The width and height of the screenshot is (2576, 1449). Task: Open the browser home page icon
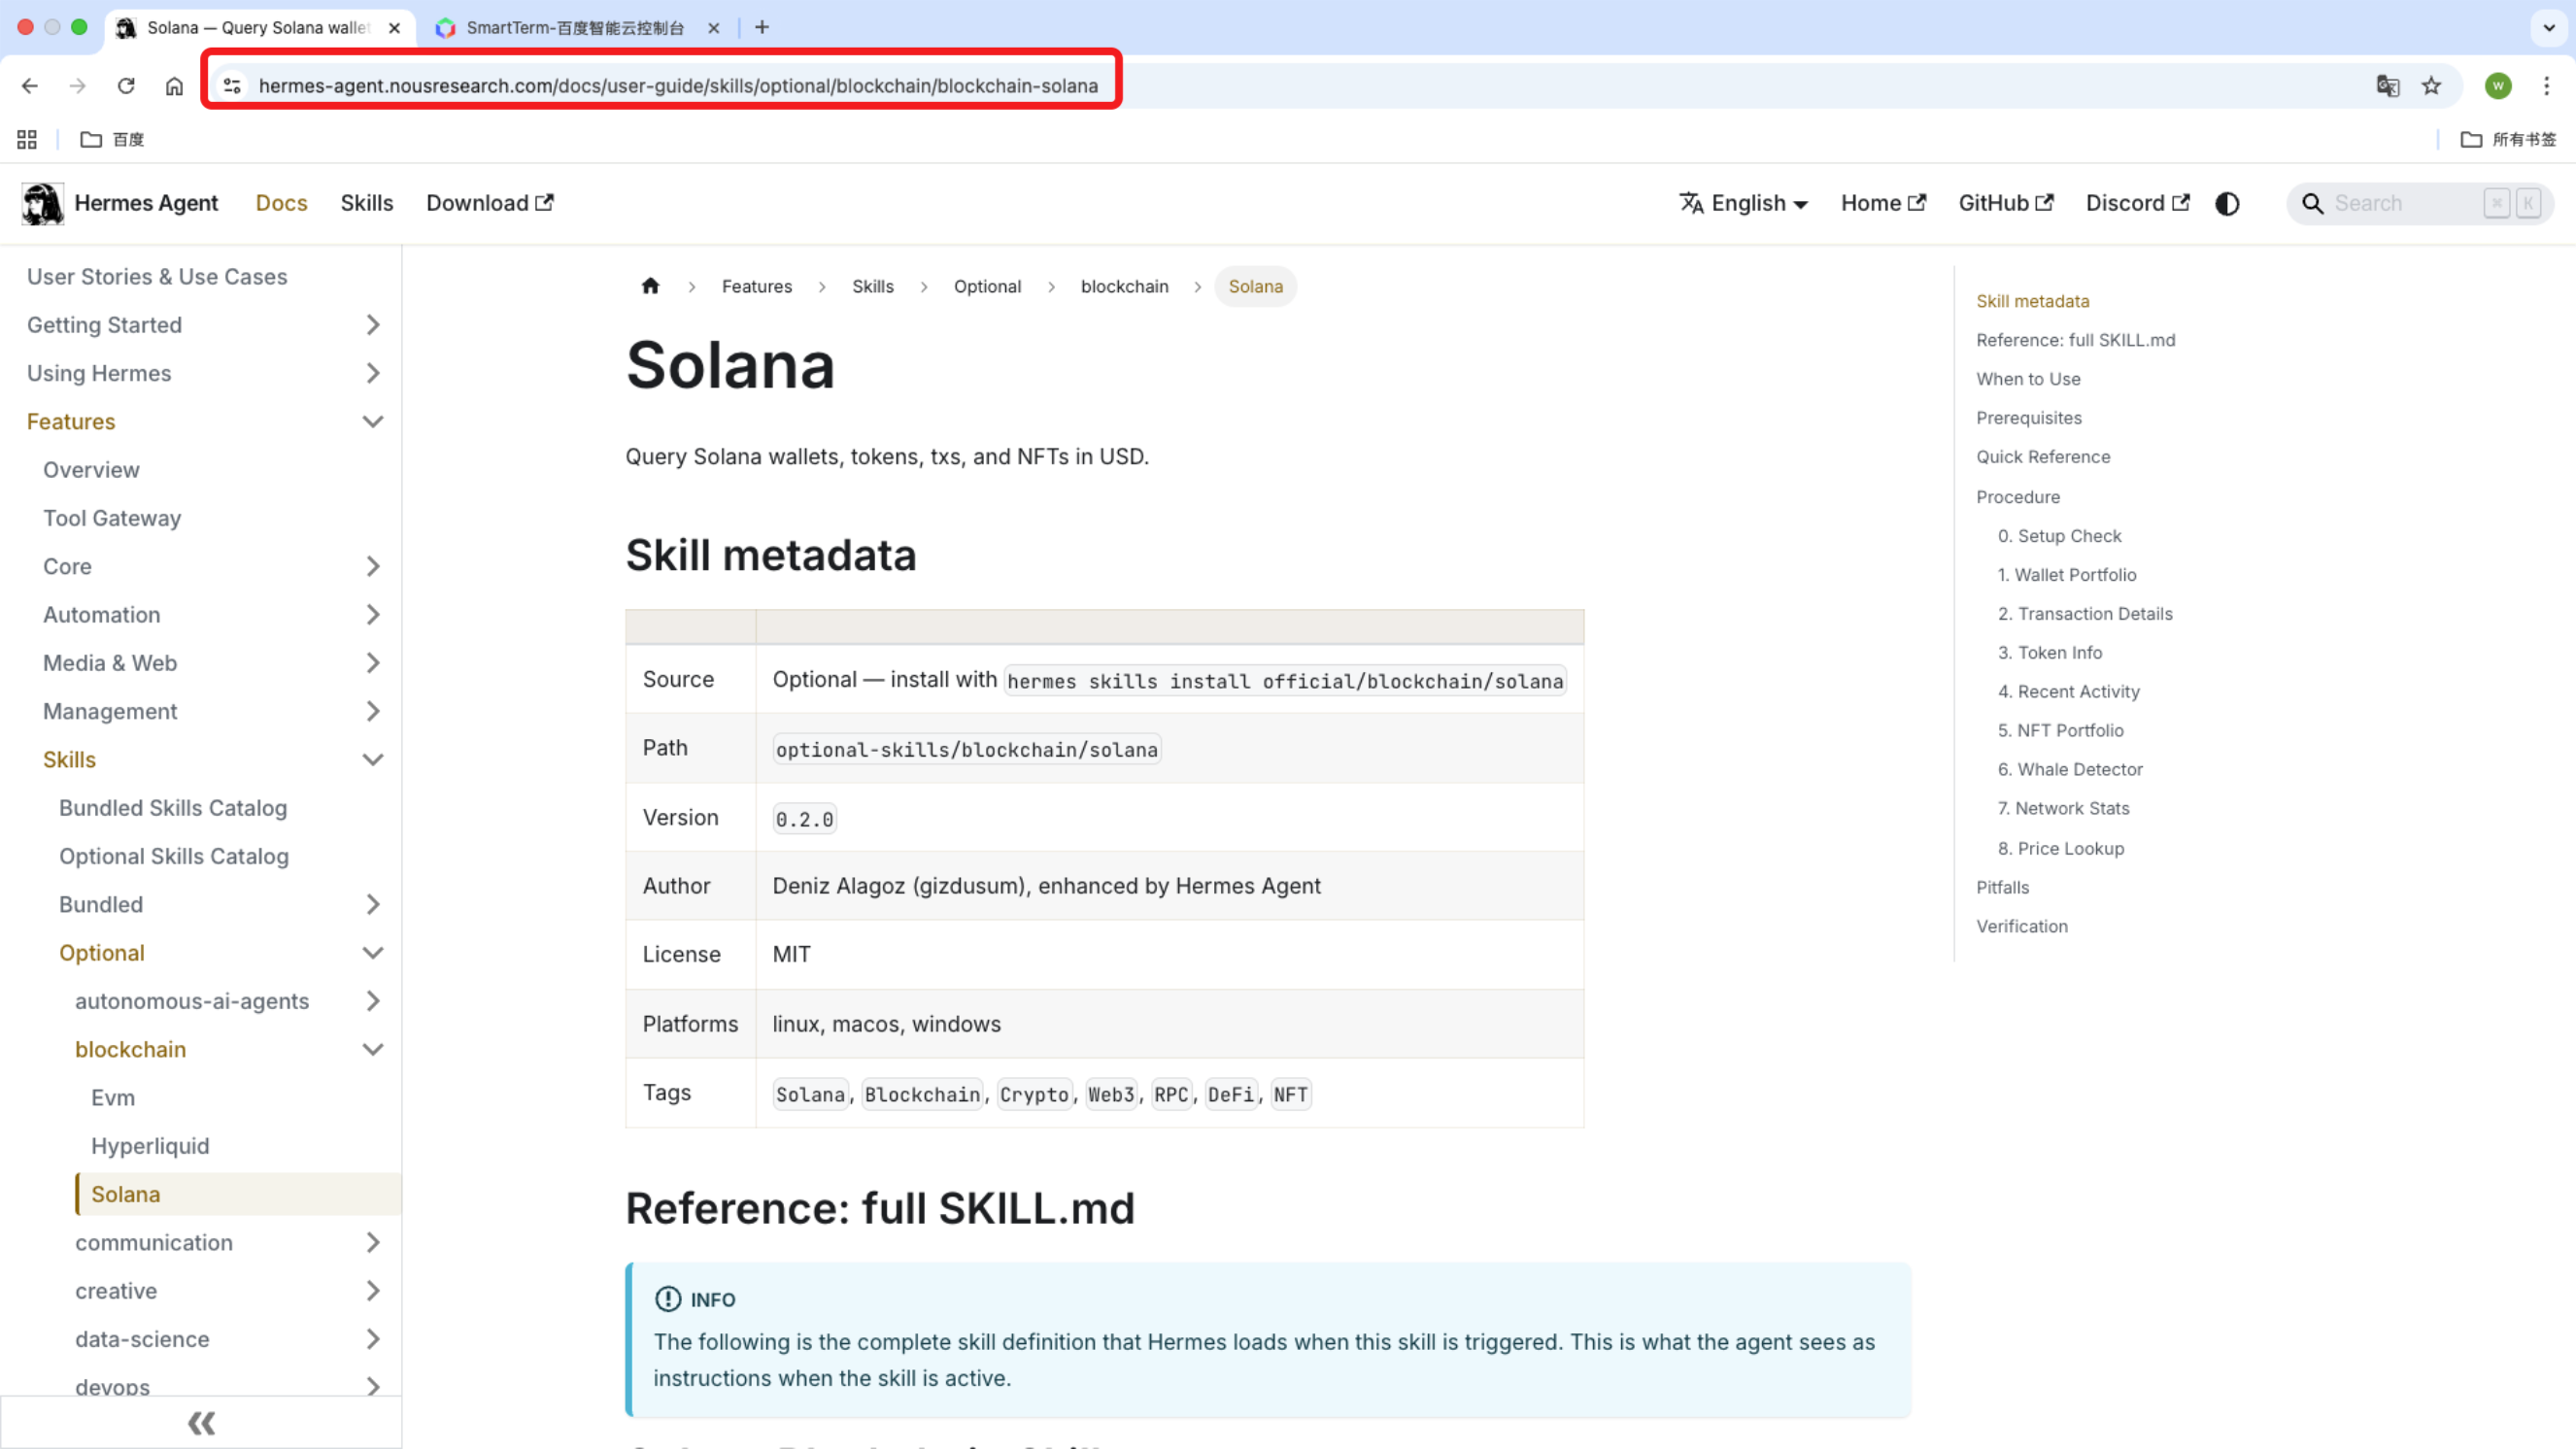click(174, 86)
